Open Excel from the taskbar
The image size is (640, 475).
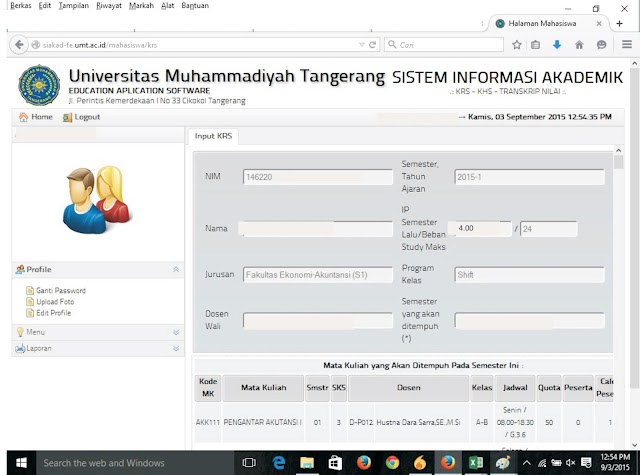pos(475,463)
